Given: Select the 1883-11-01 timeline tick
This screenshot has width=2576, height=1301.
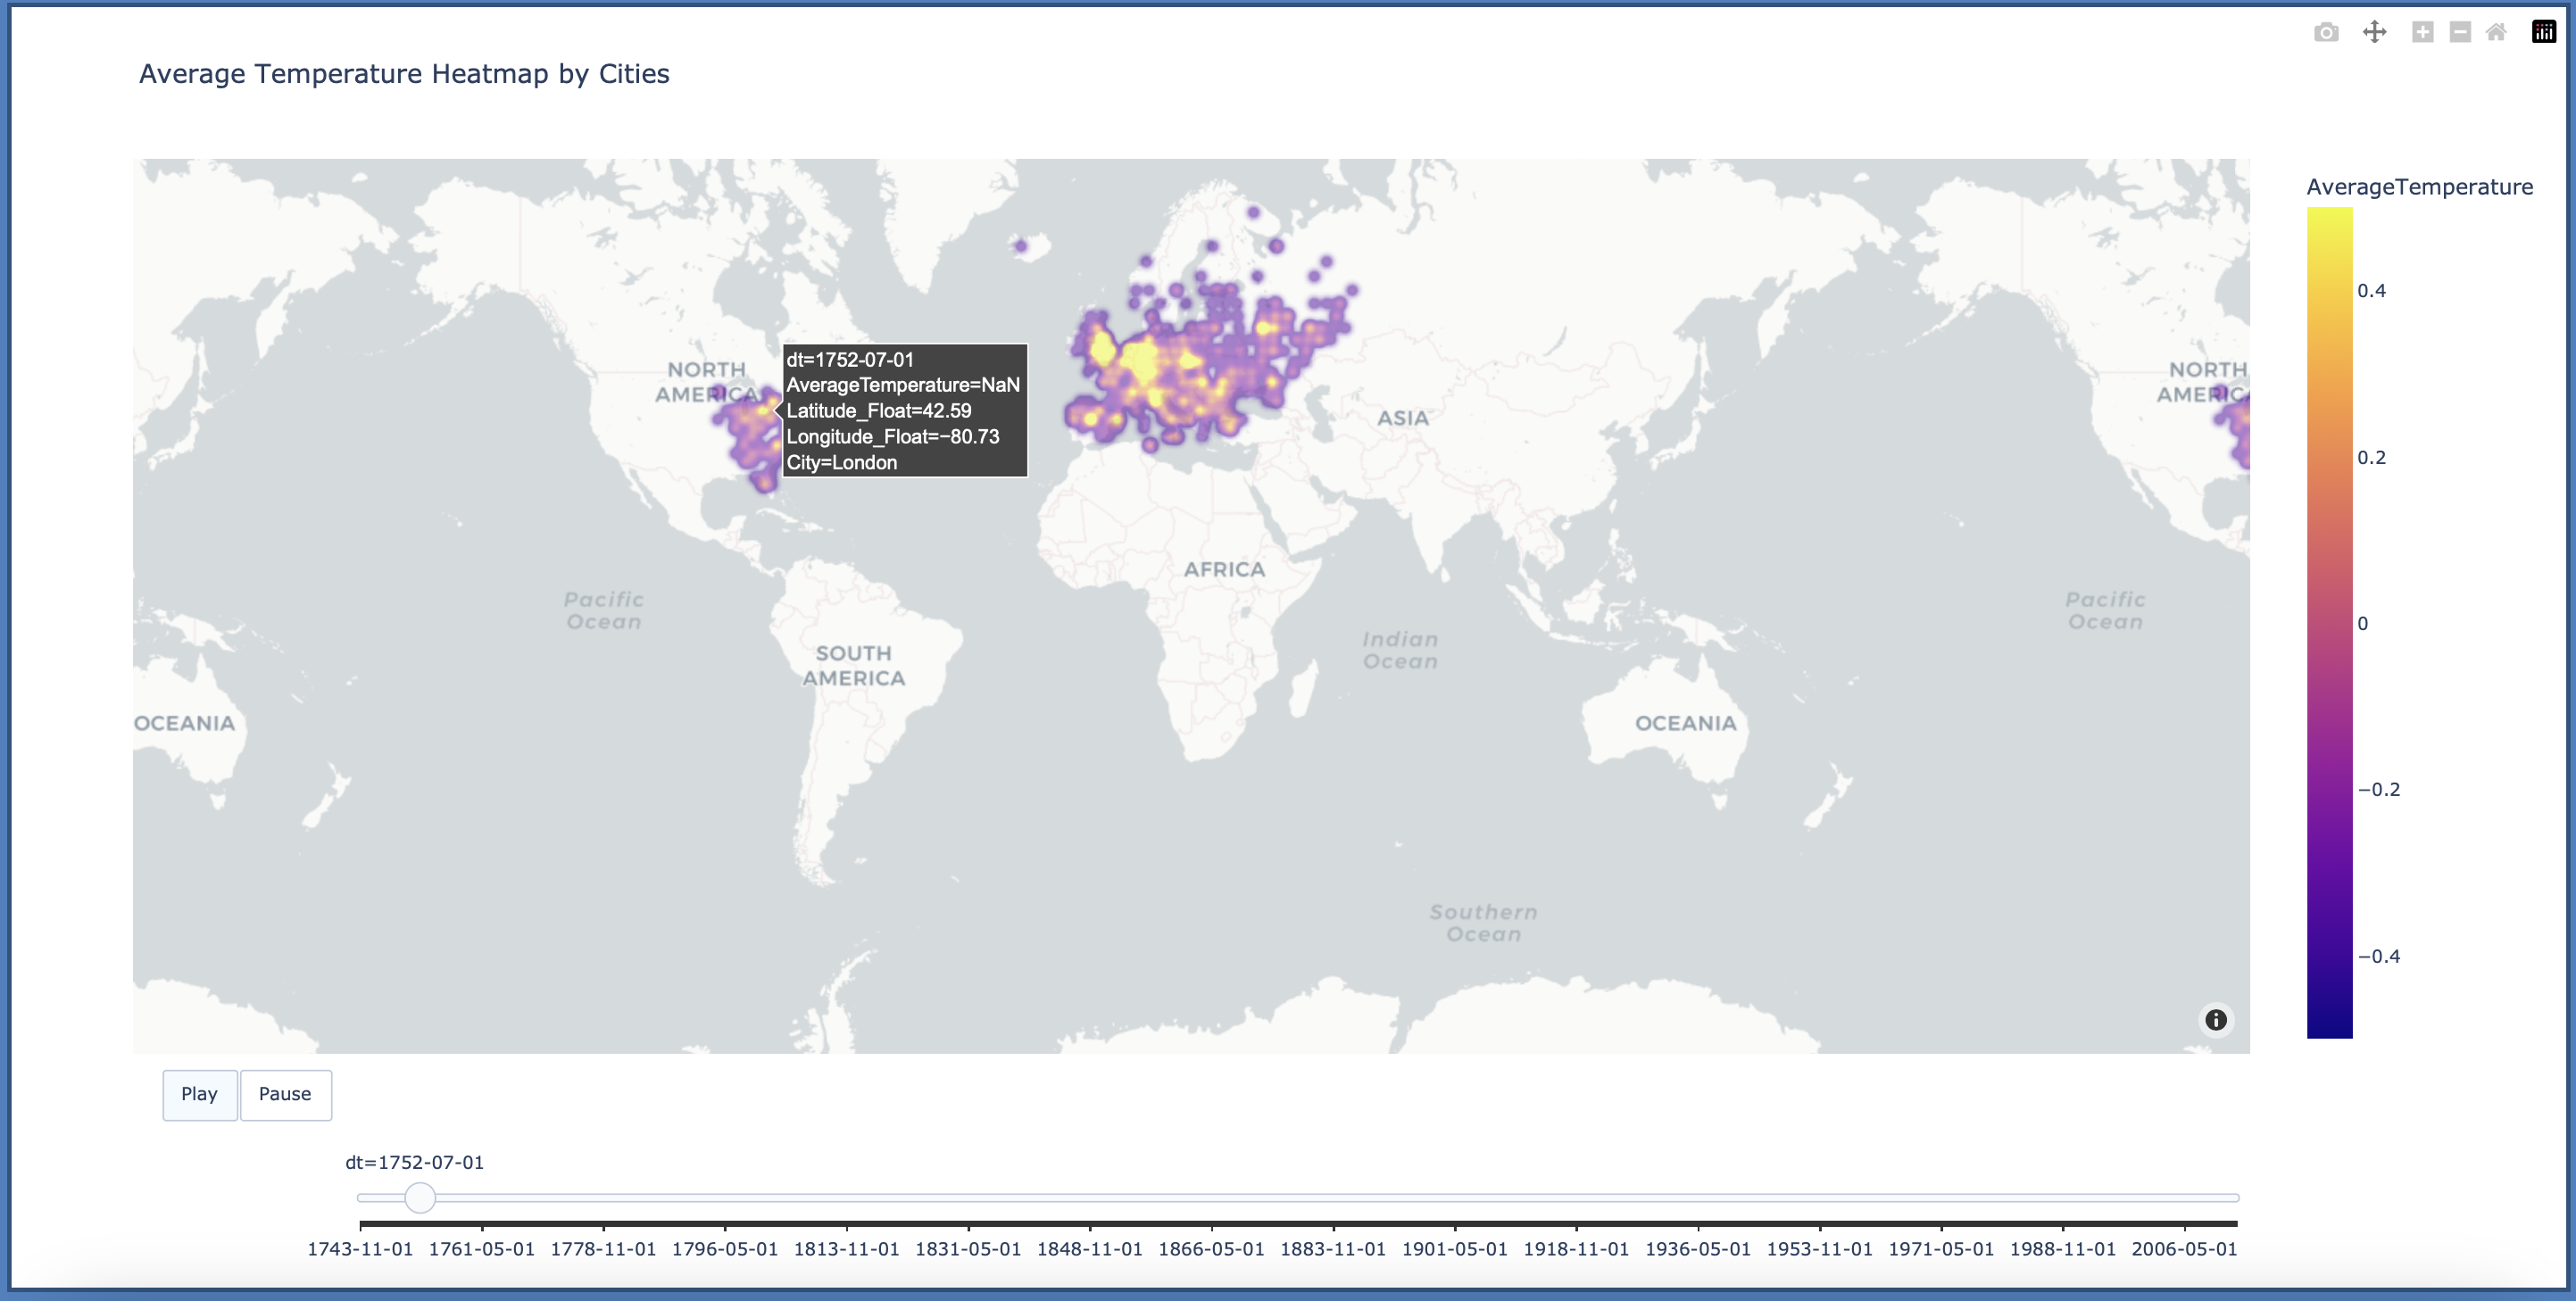Looking at the screenshot, I should coord(1334,1248).
